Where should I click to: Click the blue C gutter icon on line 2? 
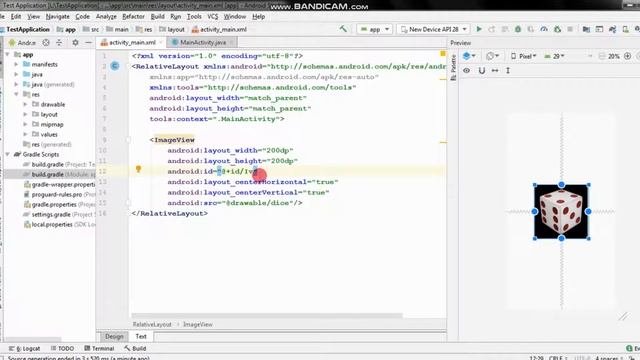[x=115, y=66]
